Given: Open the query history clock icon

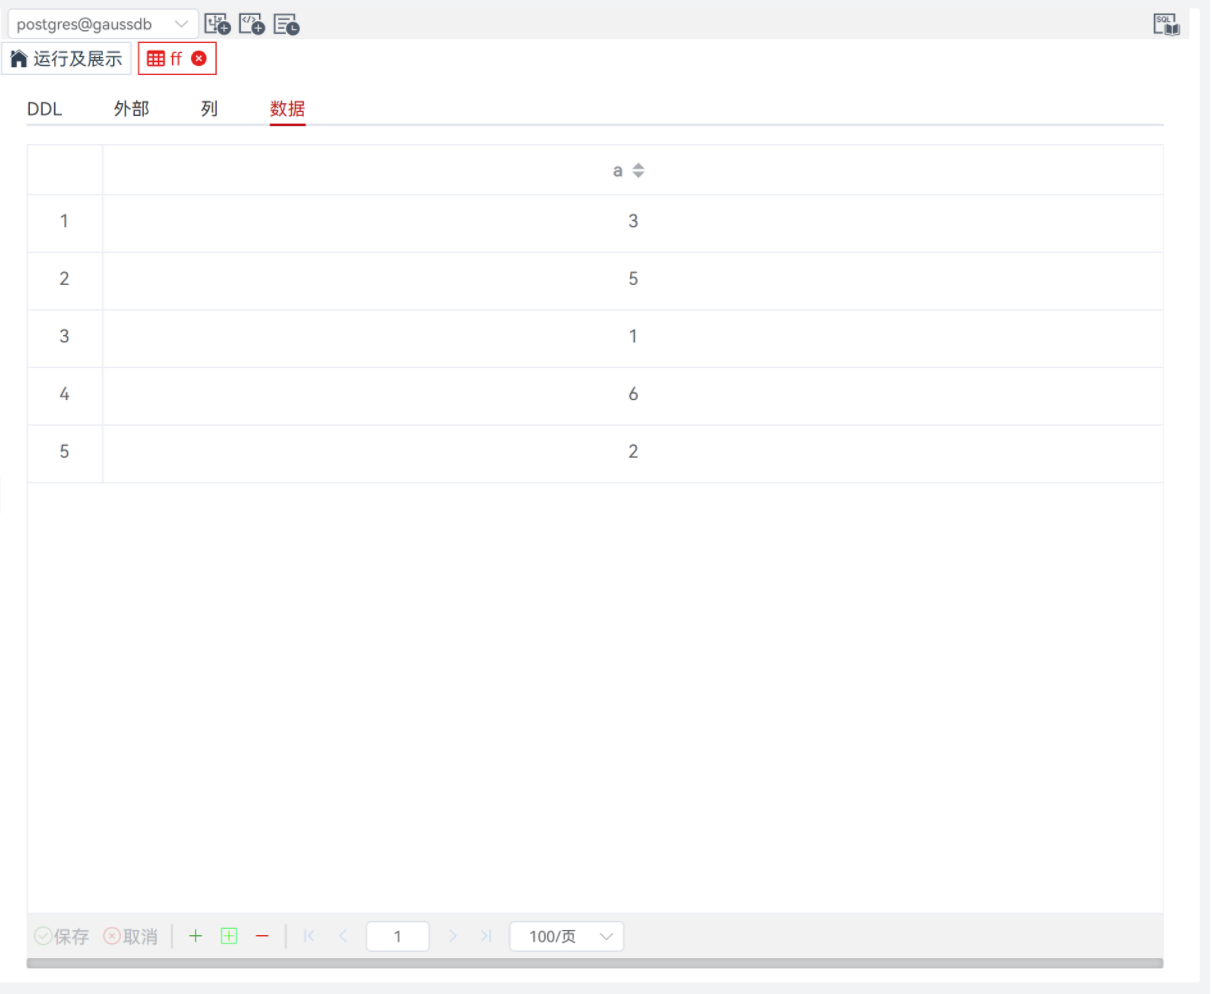Looking at the screenshot, I should click(286, 24).
